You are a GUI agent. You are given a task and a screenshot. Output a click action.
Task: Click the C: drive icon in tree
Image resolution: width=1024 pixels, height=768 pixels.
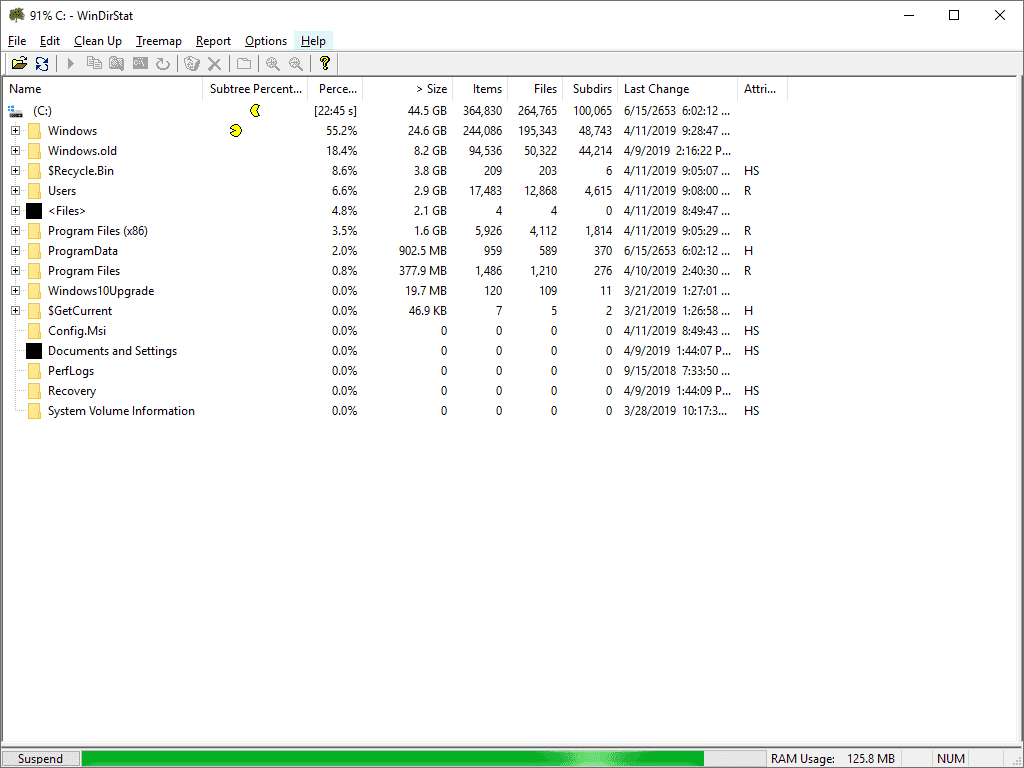[x=16, y=111]
